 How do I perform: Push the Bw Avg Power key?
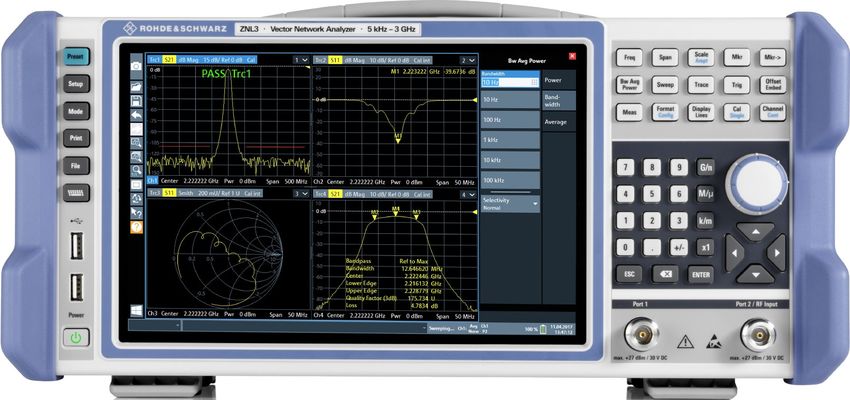tap(629, 85)
